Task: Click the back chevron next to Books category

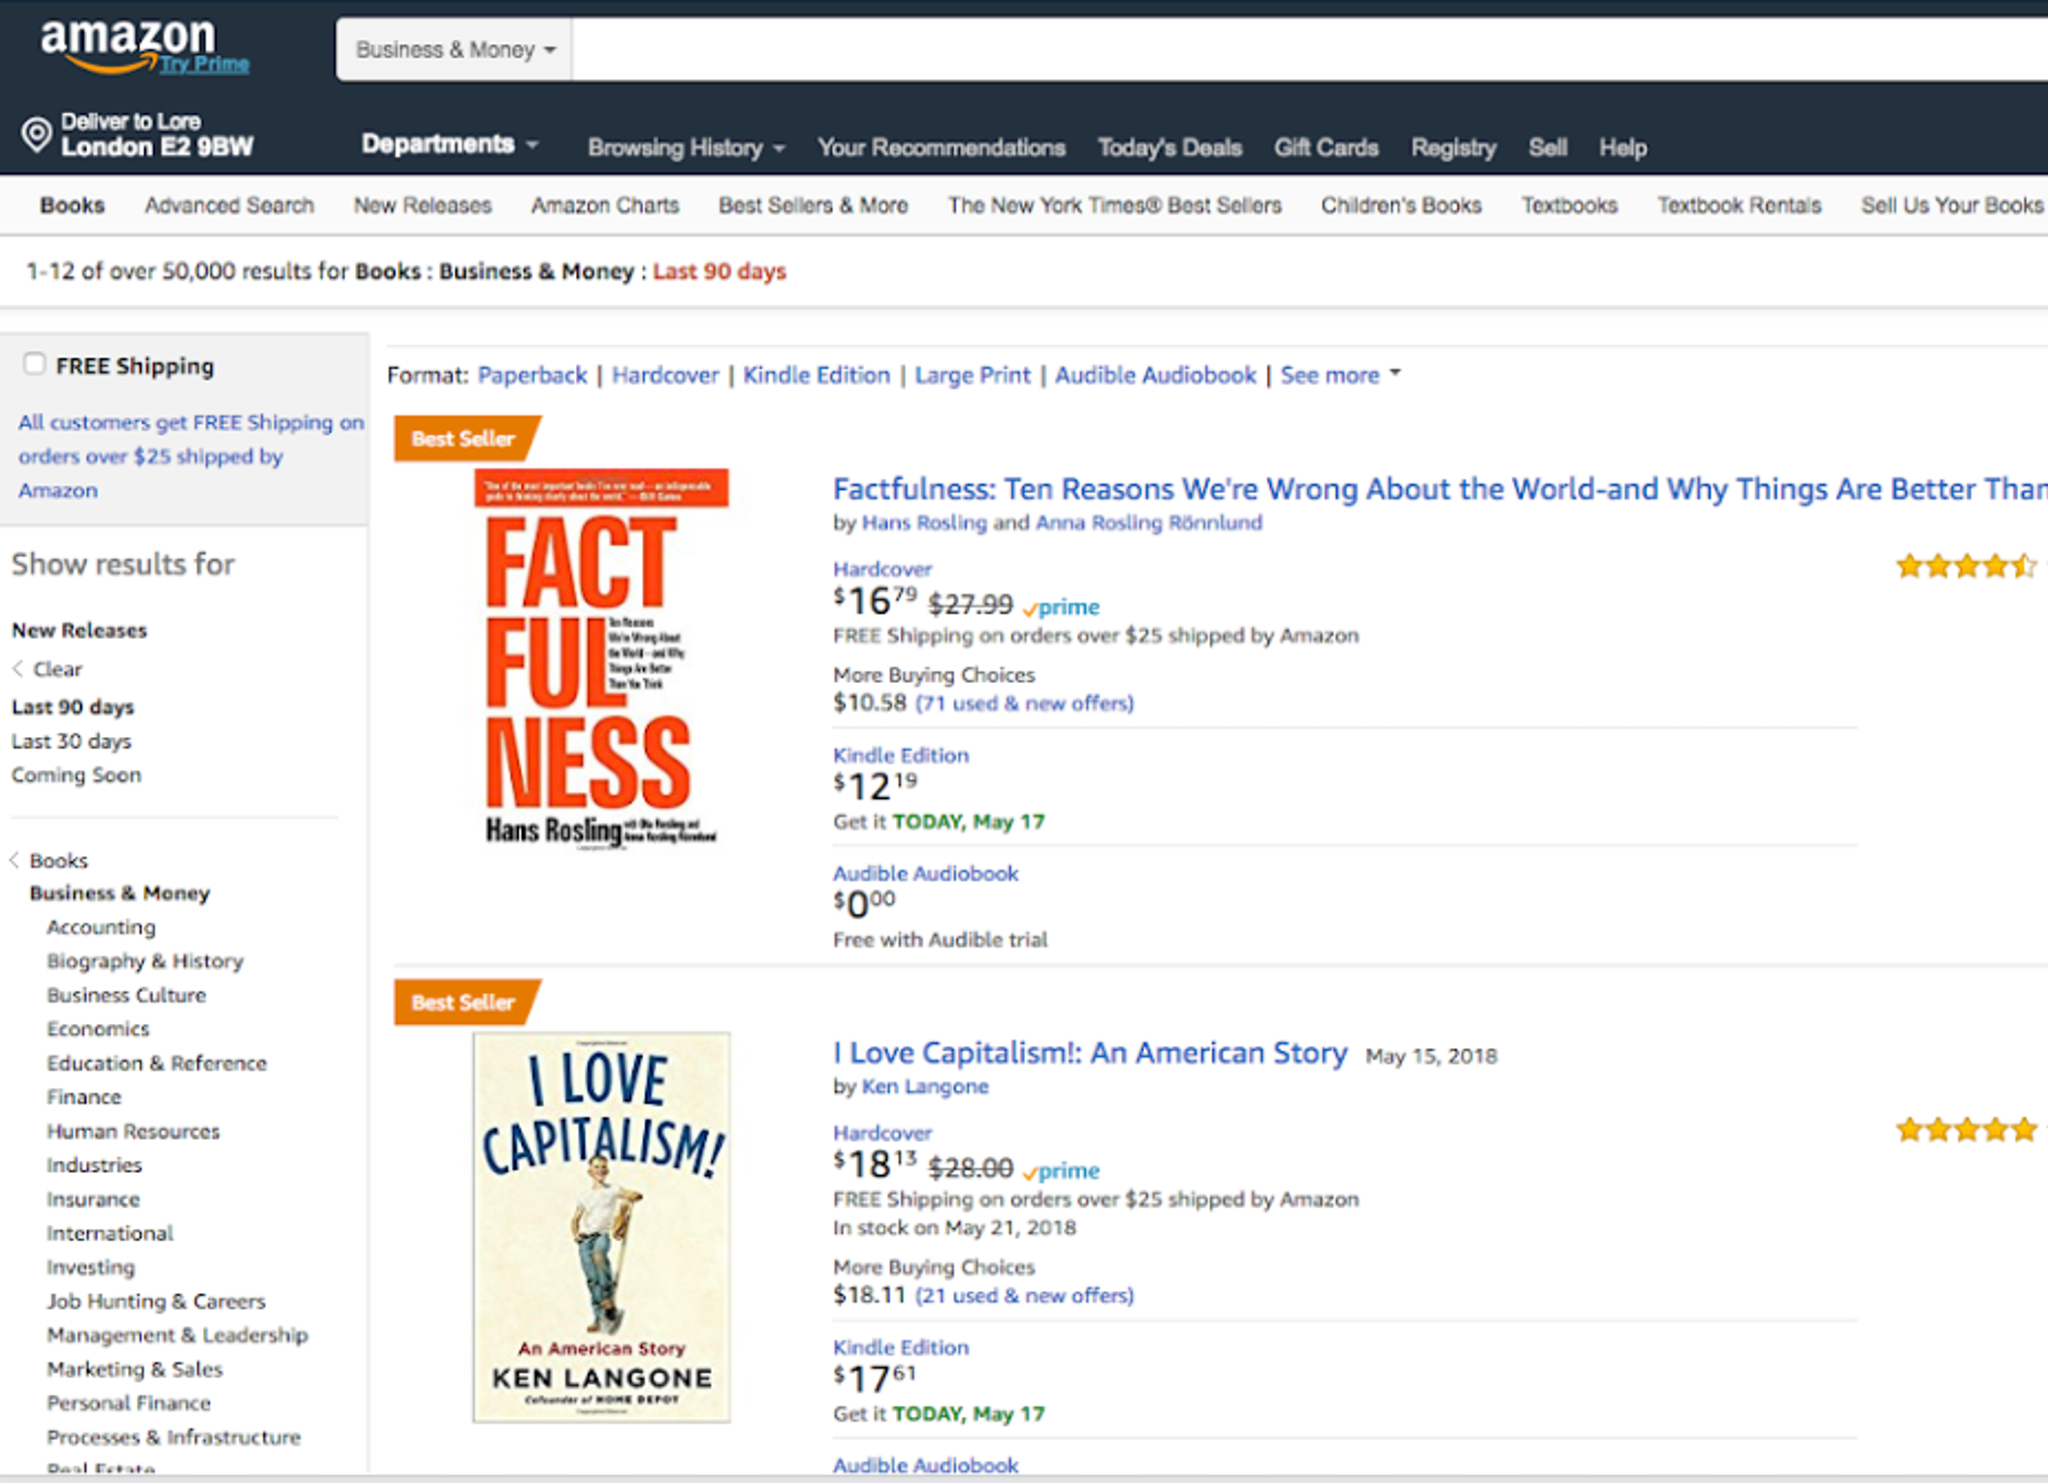Action: click(15, 860)
